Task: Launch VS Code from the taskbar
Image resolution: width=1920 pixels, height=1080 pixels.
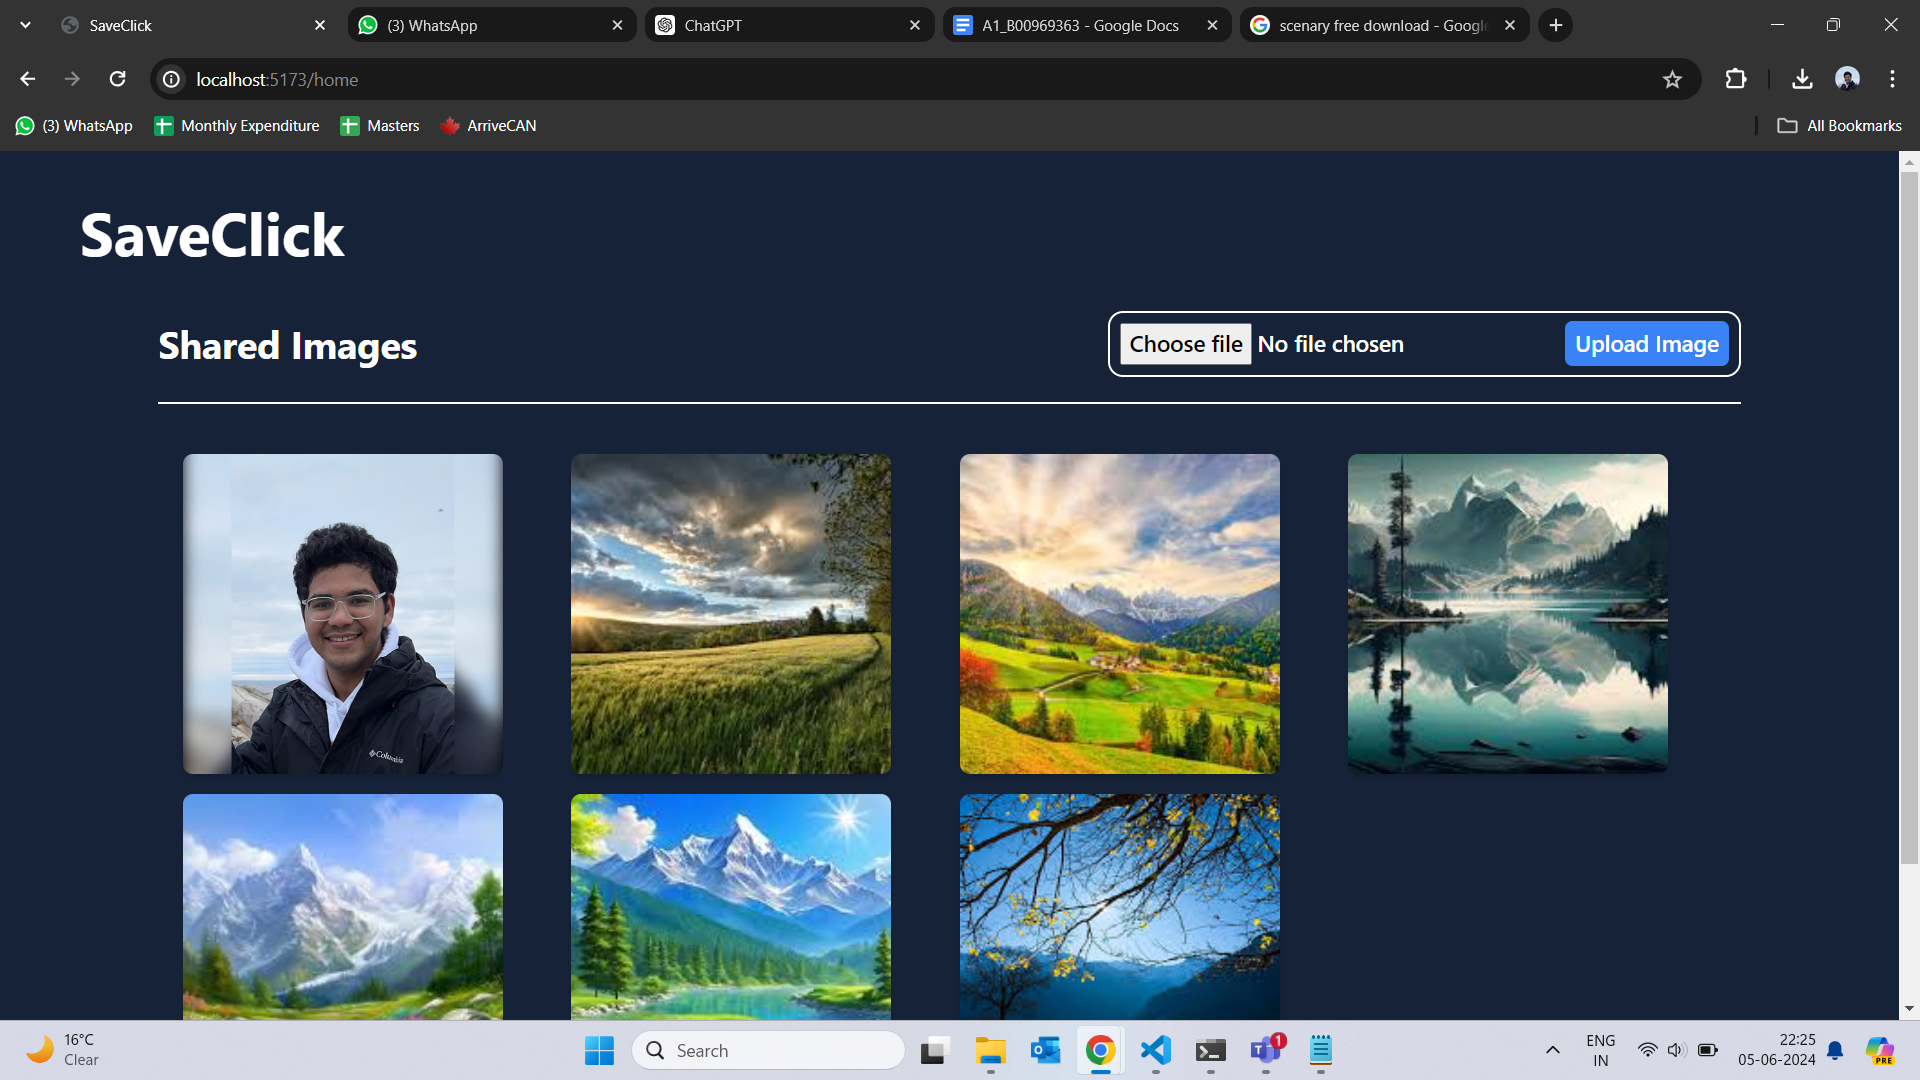Action: pyautogui.click(x=1155, y=1051)
